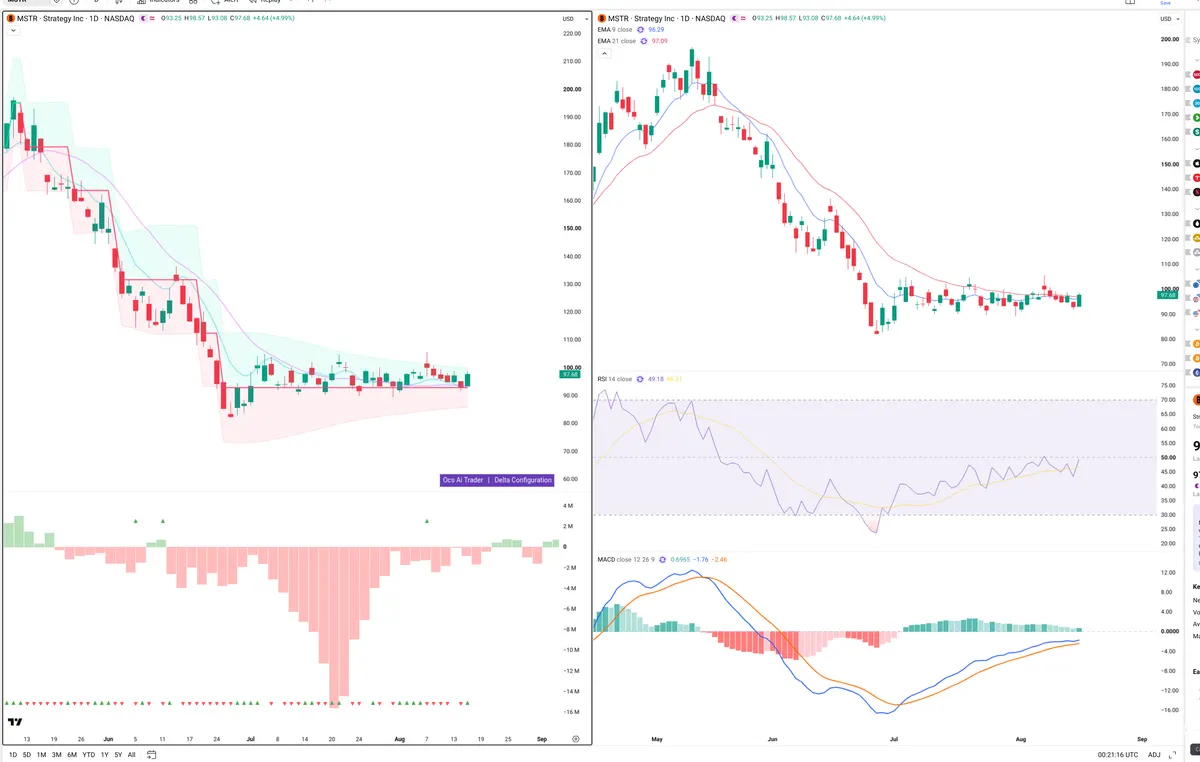
Task: Click the 97.68 price label on right axis
Action: point(1167,295)
